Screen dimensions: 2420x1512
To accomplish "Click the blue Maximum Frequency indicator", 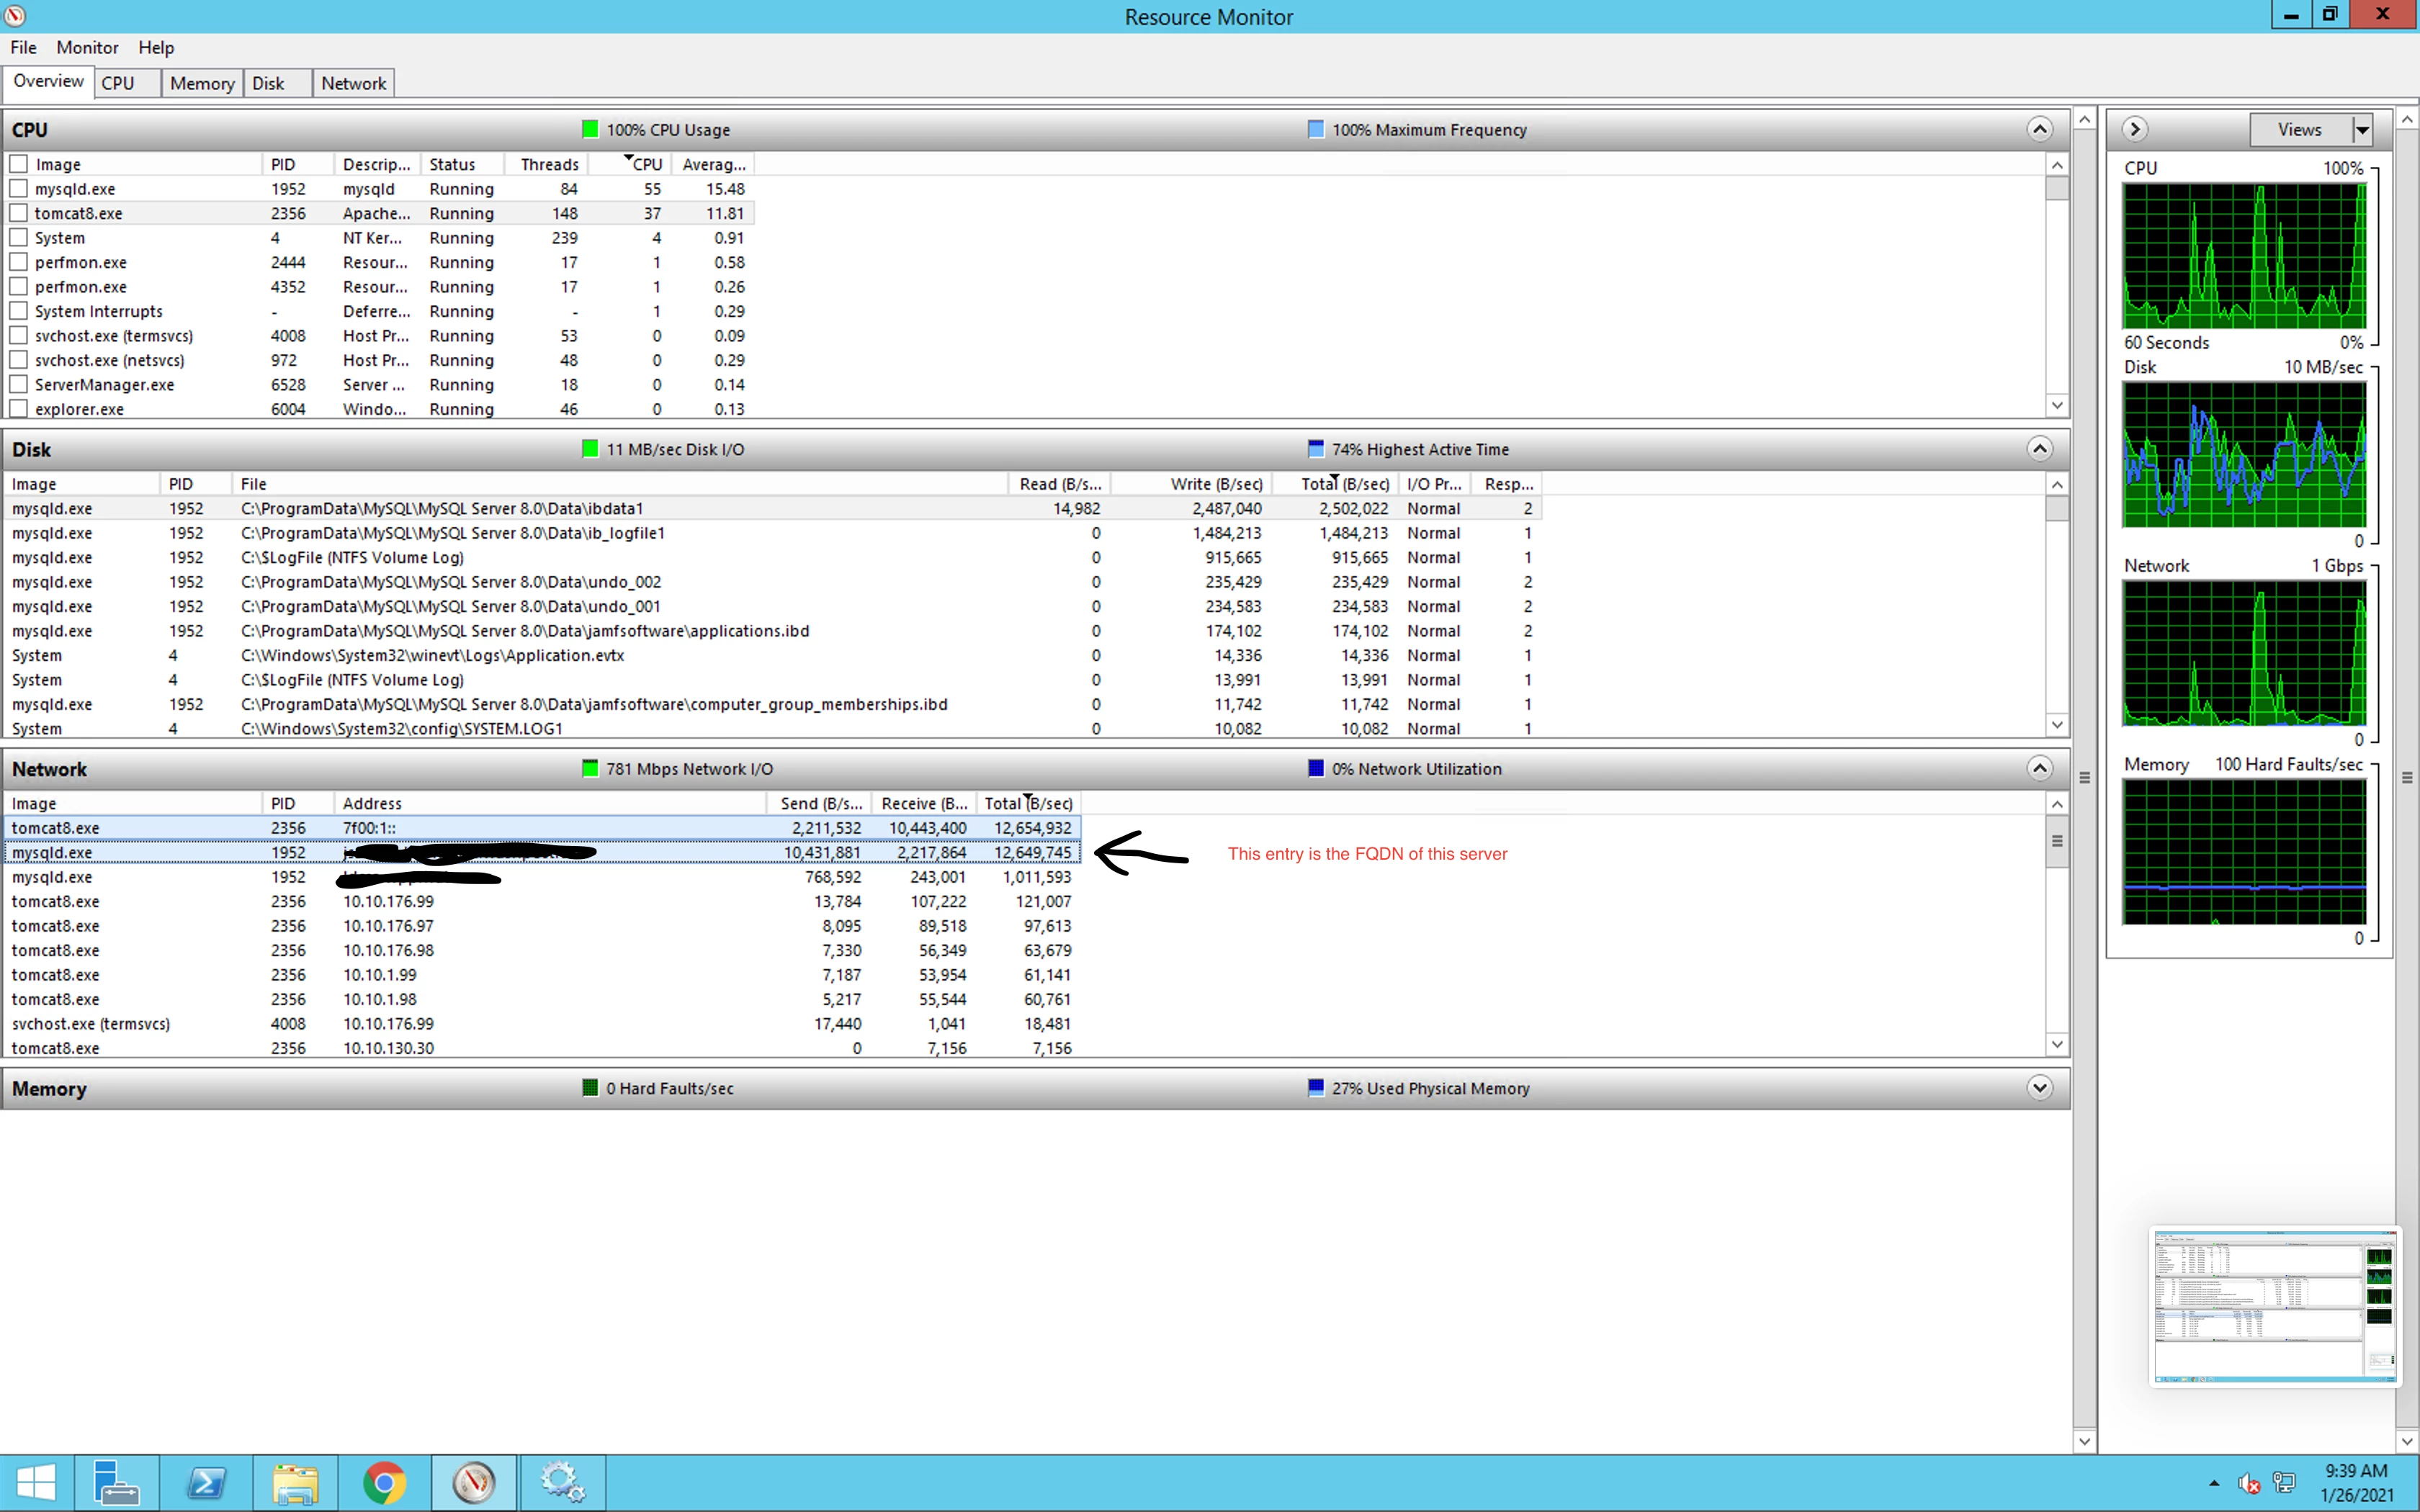I will (x=1316, y=129).
